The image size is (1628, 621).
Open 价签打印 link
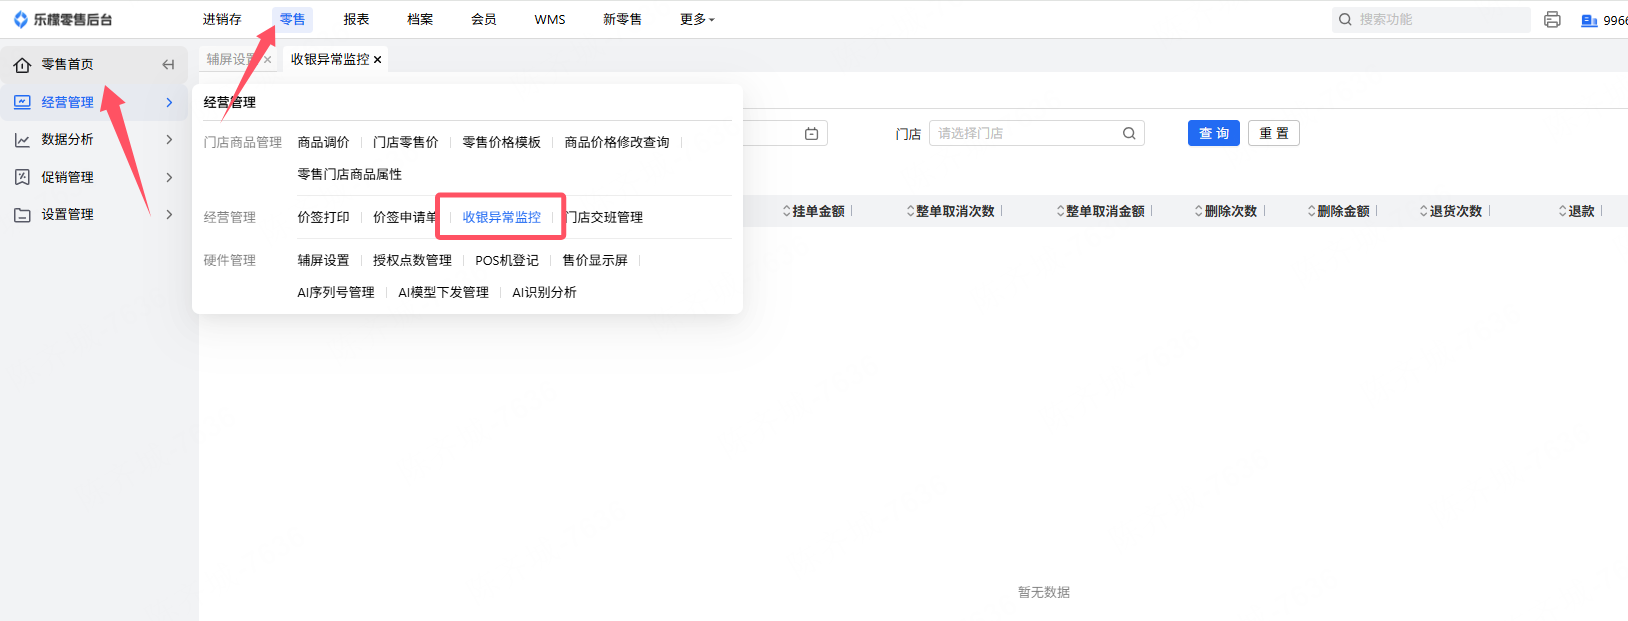click(x=323, y=217)
